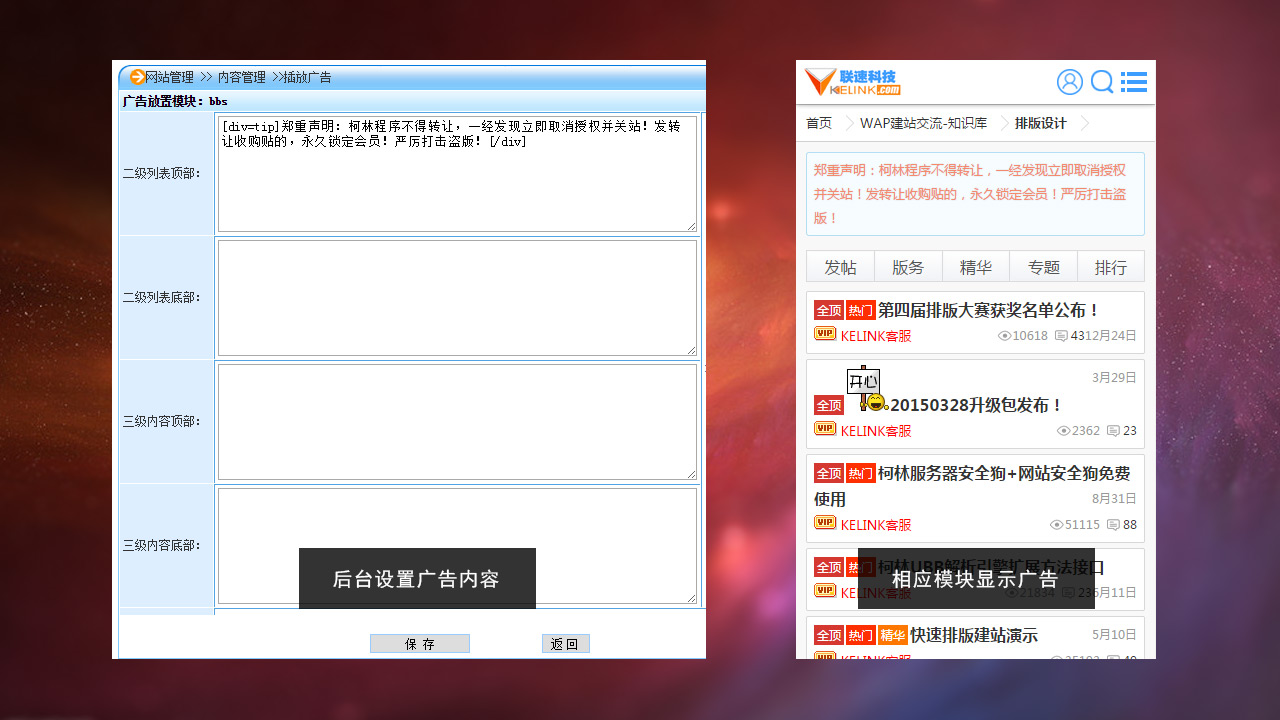The width and height of the screenshot is (1280, 720).
Task: Click the user profile icon
Action: click(1069, 82)
